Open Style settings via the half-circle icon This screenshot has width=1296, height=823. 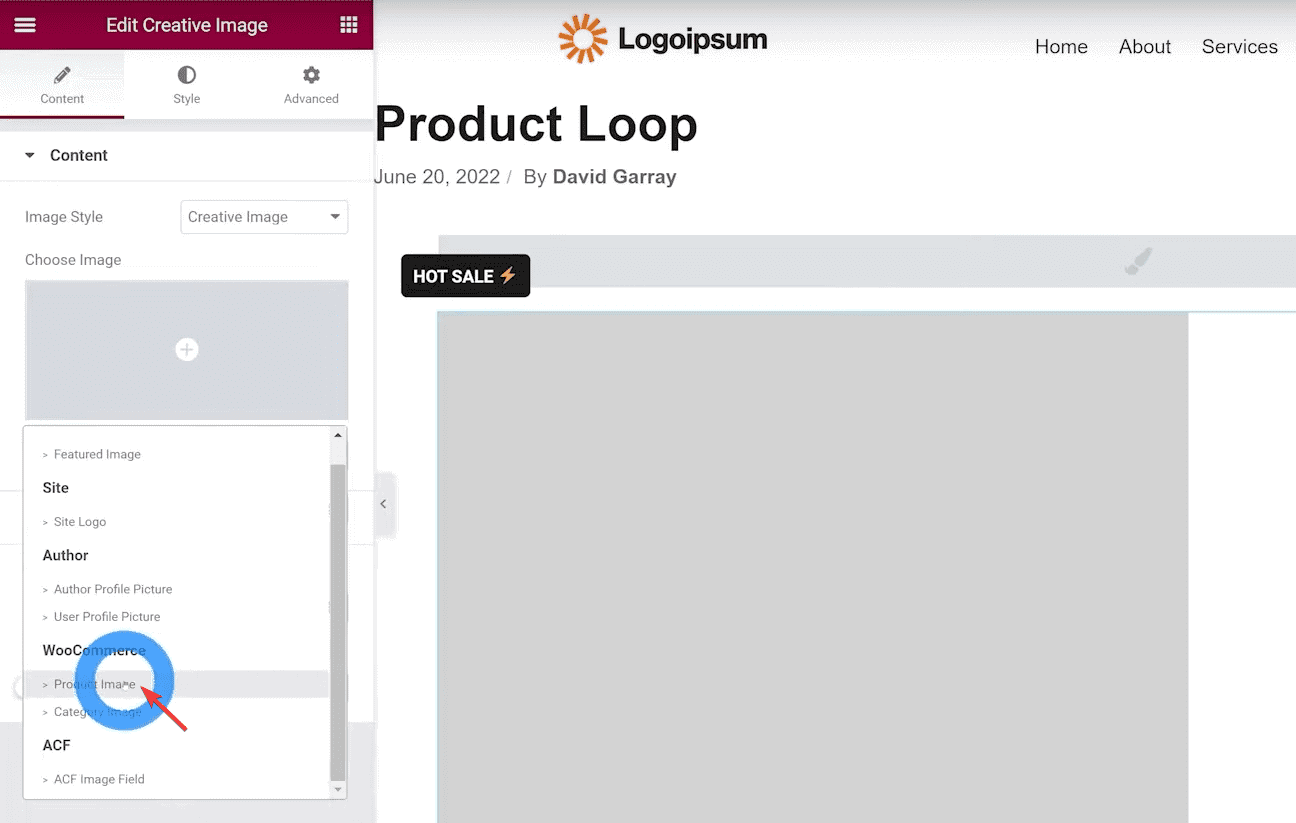(x=186, y=84)
